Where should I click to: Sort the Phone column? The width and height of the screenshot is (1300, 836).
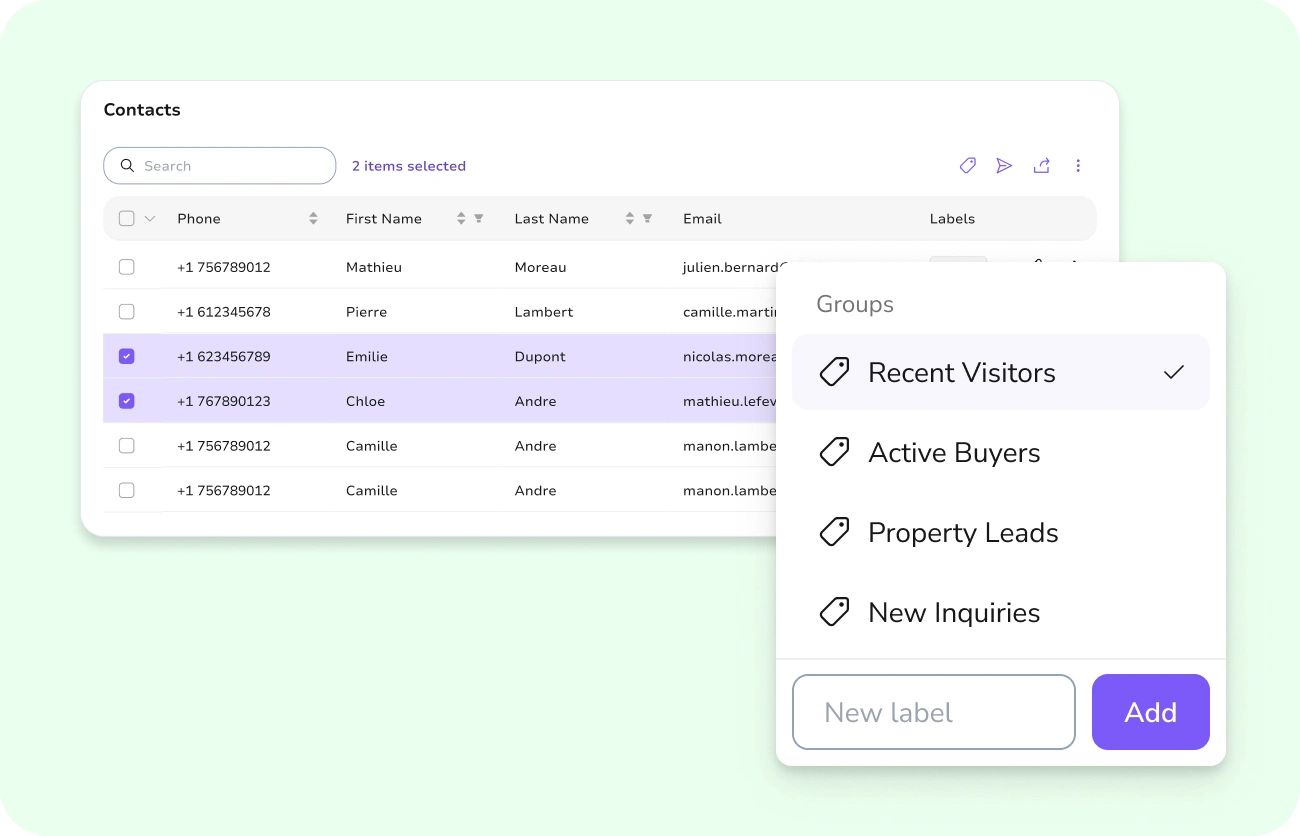(x=313, y=219)
